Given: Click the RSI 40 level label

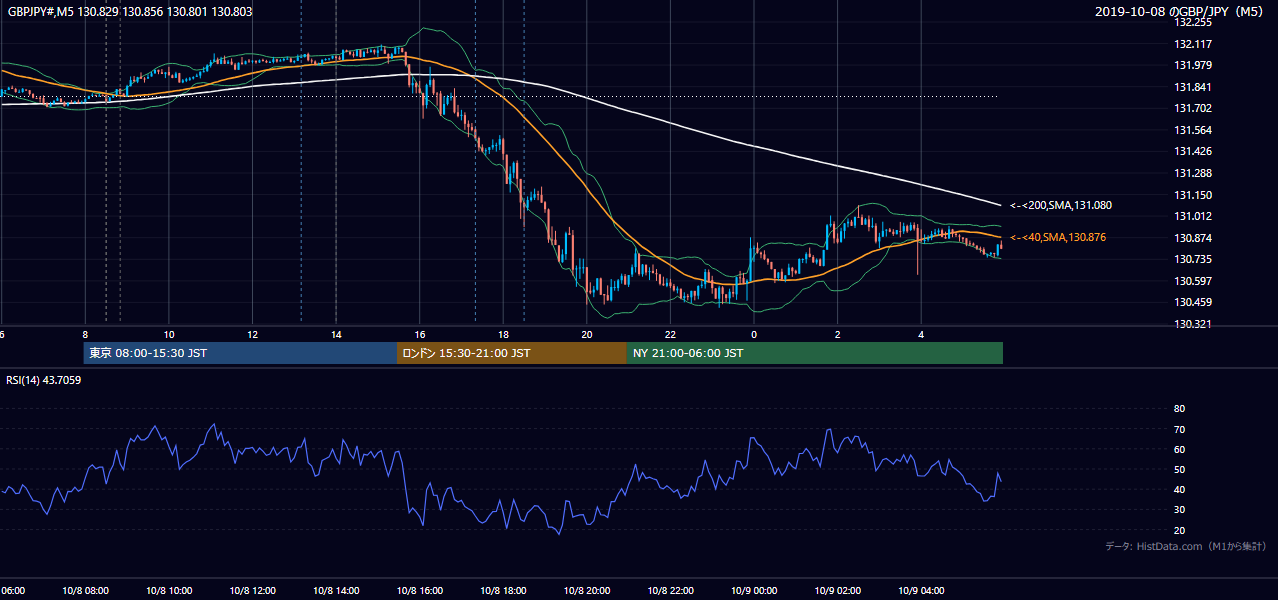Looking at the screenshot, I should (1179, 489).
